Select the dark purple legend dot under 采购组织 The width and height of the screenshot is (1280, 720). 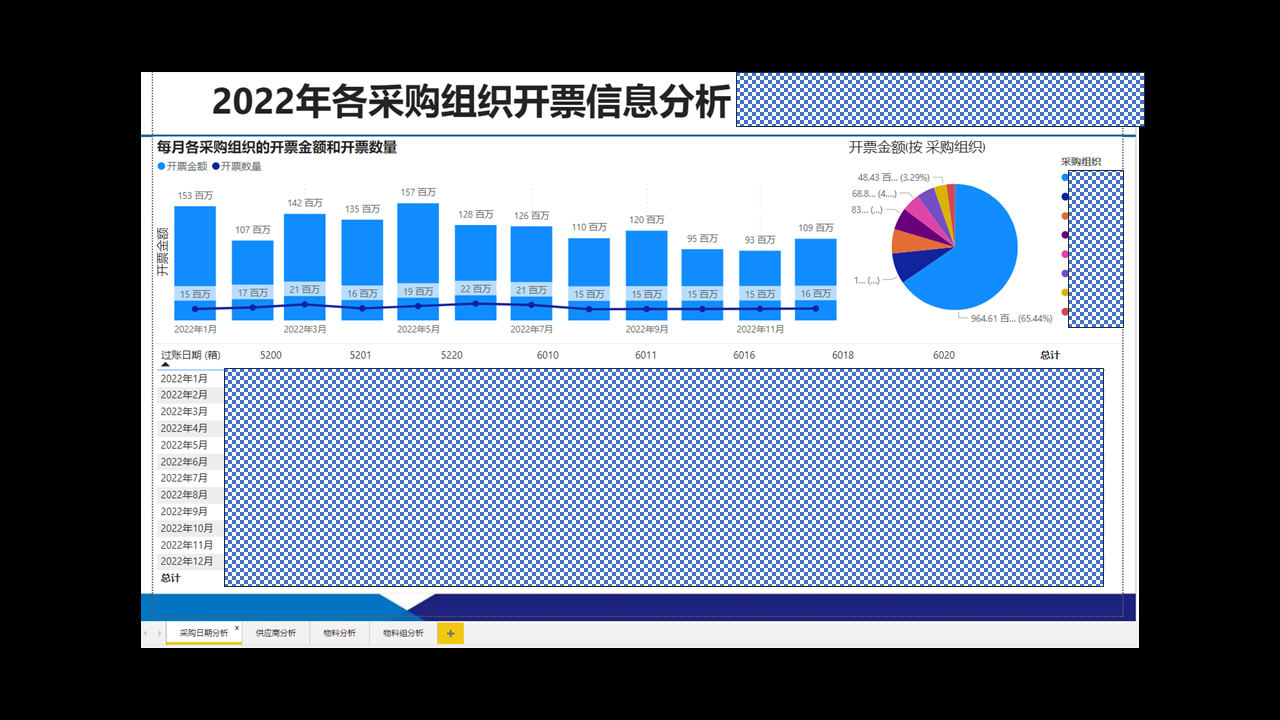(x=1064, y=235)
